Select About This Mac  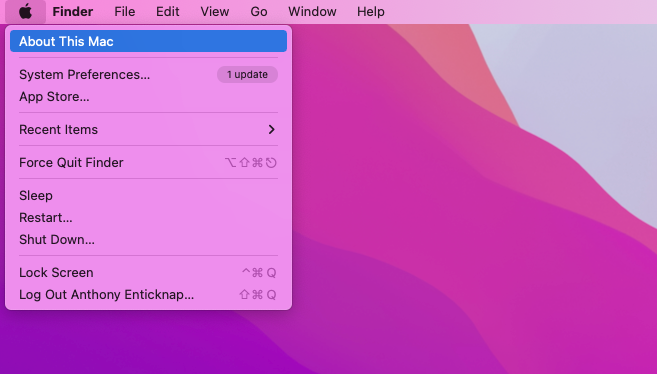[148, 41]
